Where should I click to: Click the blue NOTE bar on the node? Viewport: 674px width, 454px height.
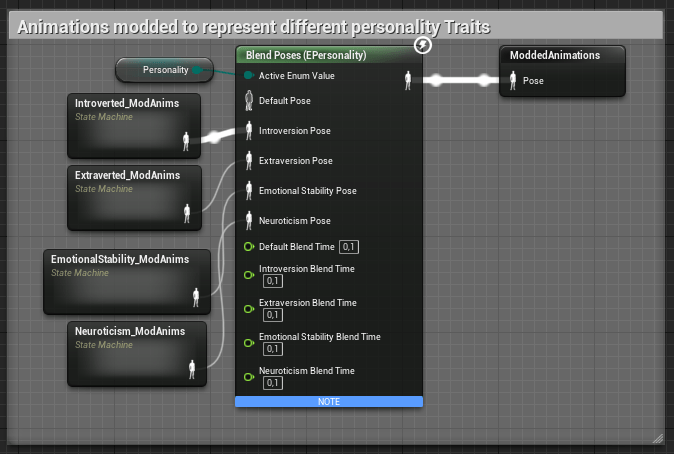coord(329,401)
